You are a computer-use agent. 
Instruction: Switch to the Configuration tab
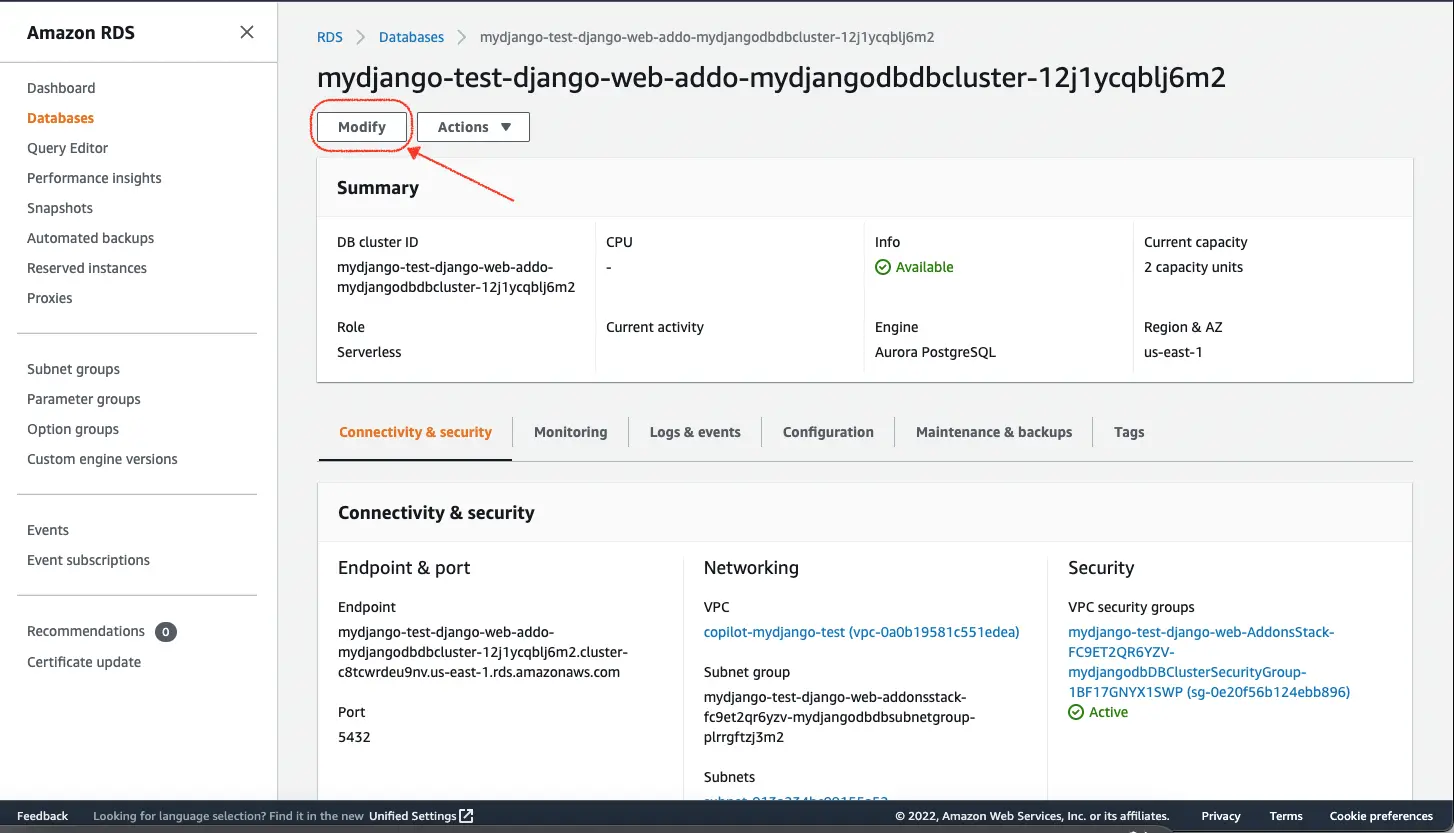pyautogui.click(x=828, y=432)
